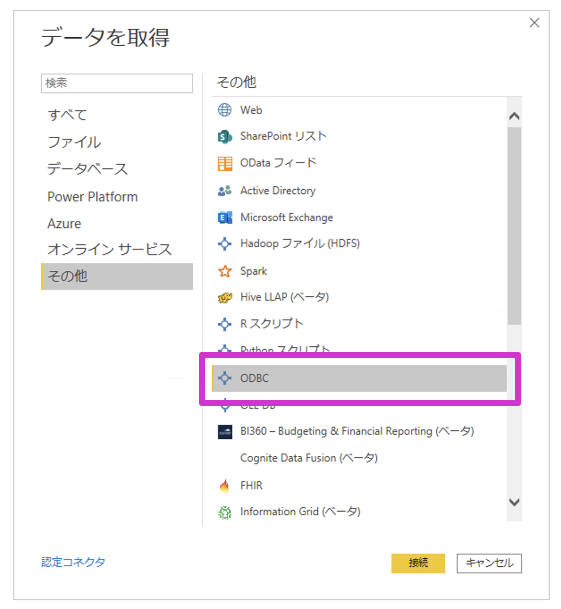Screen dimensions: 561x609
Task: Click the BI360 logo icon
Action: coord(225,432)
